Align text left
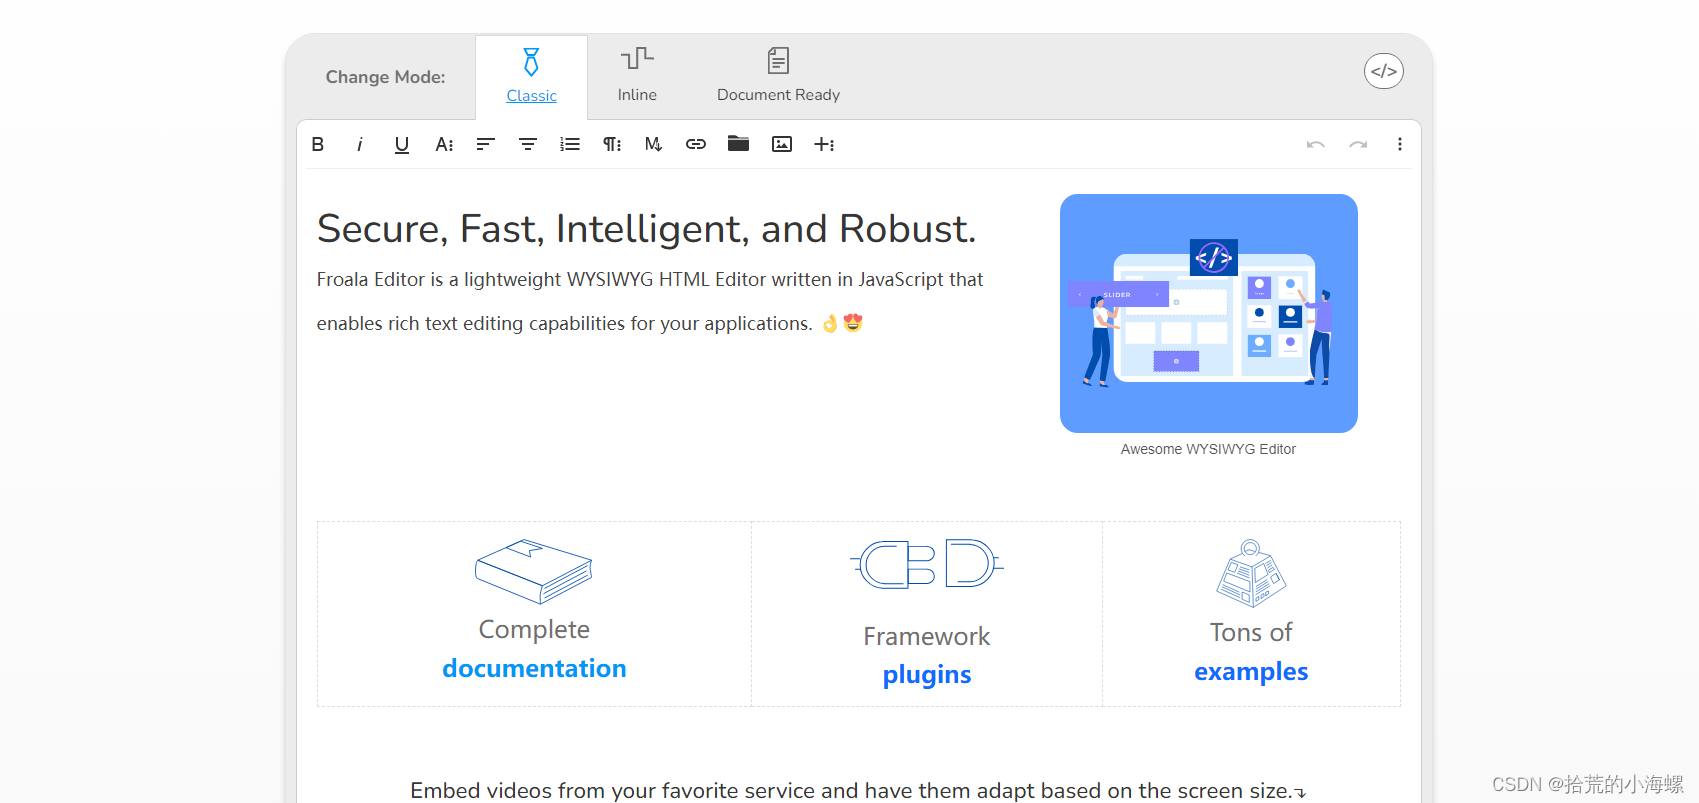Viewport: 1699px width, 803px height. click(x=485, y=144)
